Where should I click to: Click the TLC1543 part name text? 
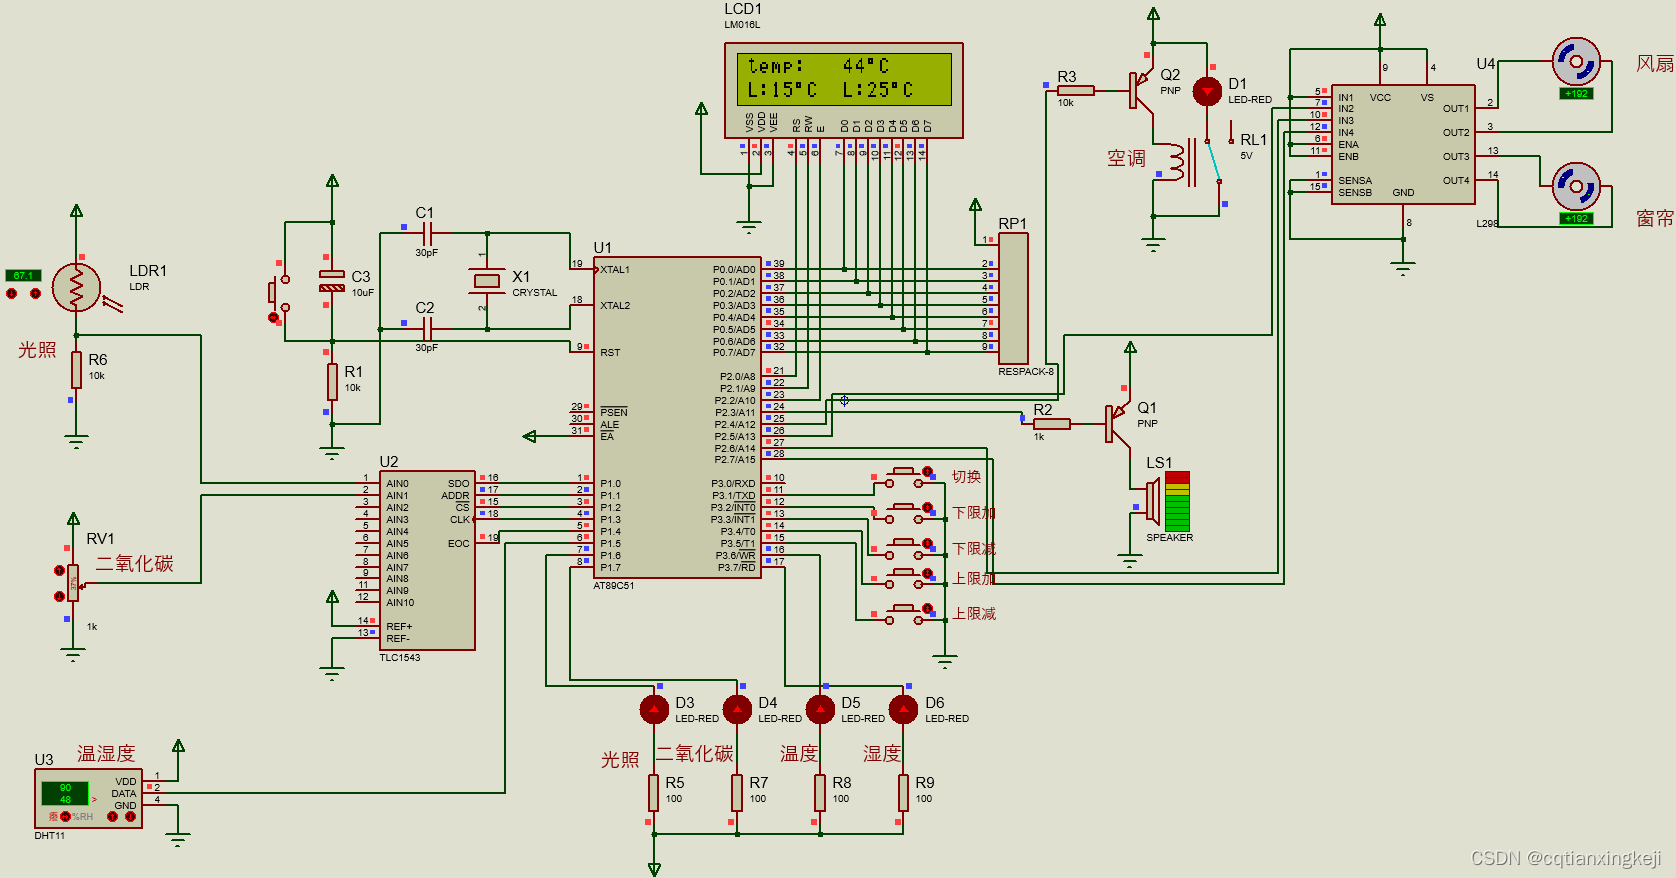pyautogui.click(x=400, y=658)
